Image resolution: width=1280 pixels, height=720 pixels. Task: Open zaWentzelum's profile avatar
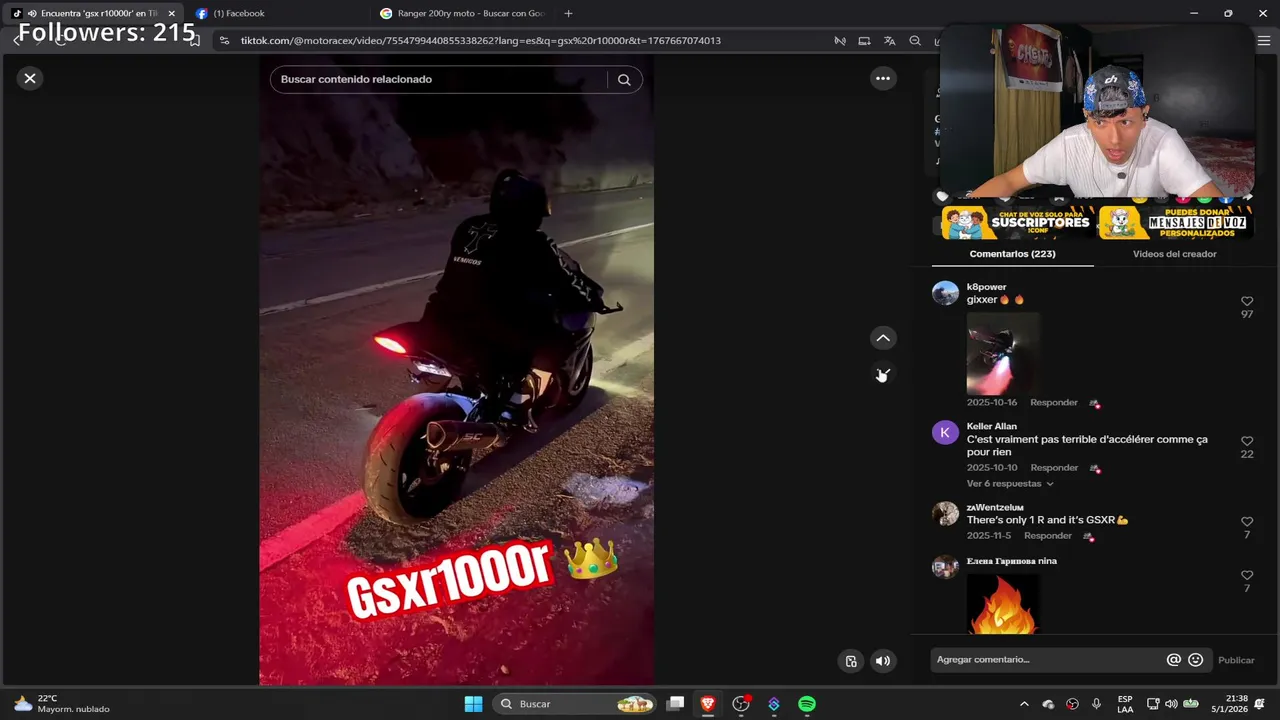pos(945,513)
